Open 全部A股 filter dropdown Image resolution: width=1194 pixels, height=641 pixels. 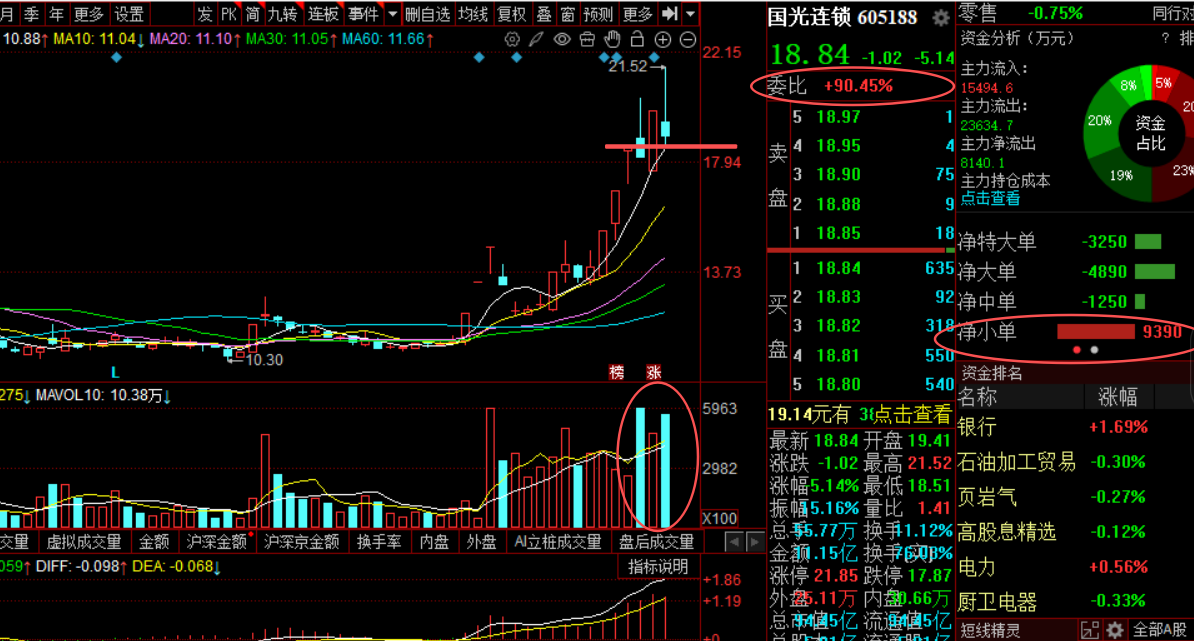pos(1160,630)
